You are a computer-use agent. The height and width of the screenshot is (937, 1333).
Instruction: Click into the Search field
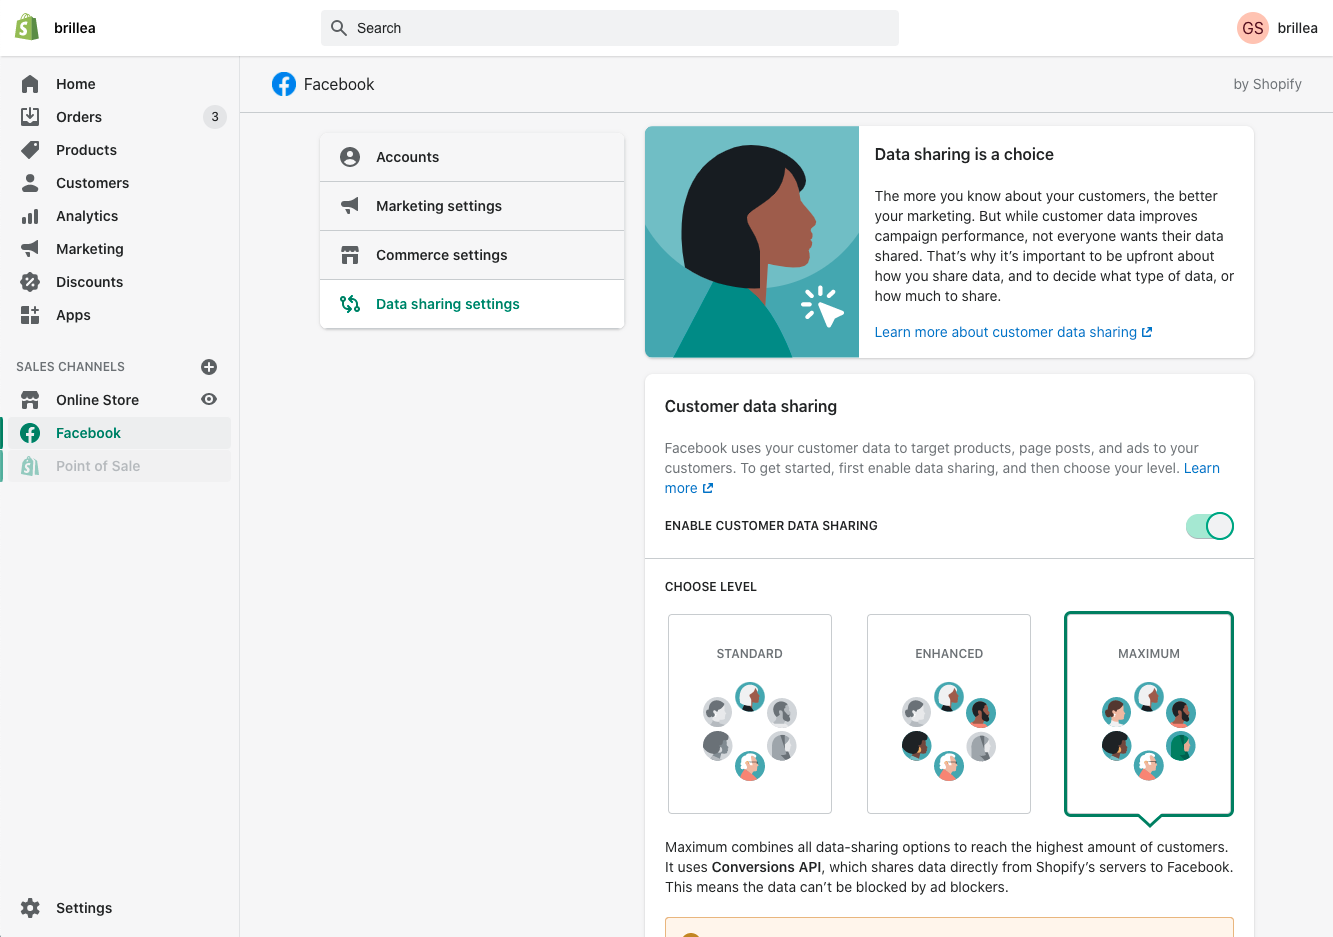(610, 28)
